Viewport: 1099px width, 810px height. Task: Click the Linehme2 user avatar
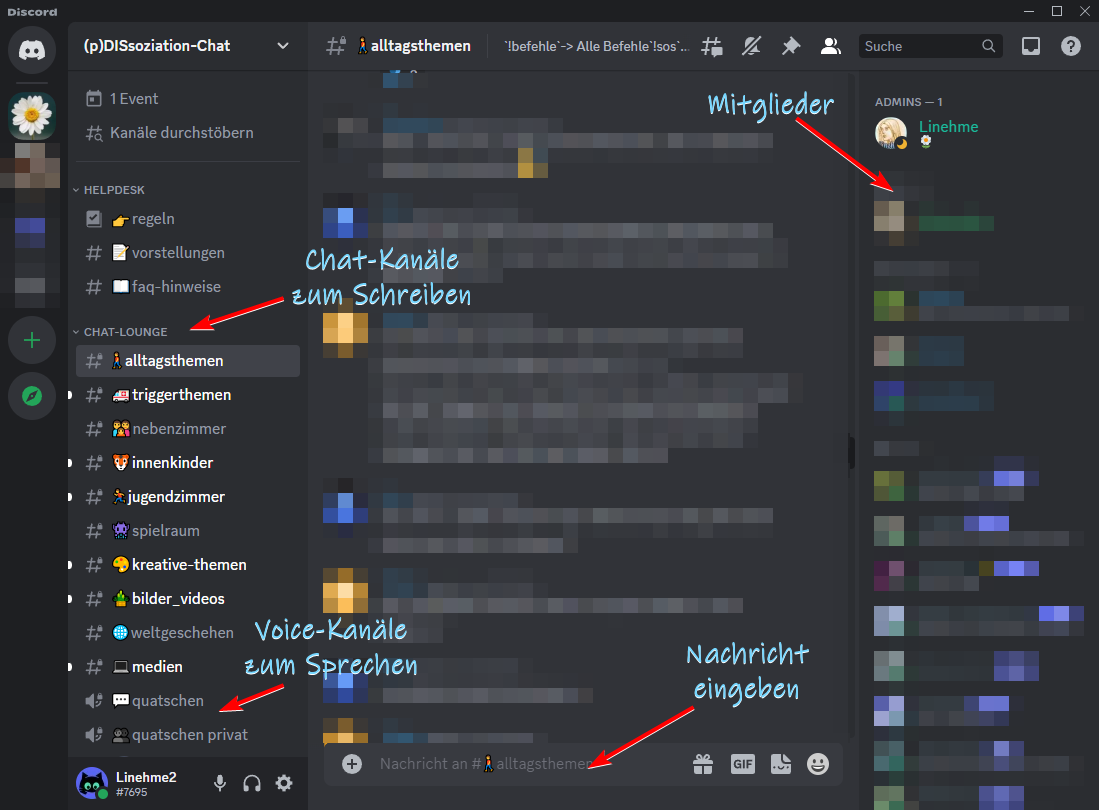[92, 783]
